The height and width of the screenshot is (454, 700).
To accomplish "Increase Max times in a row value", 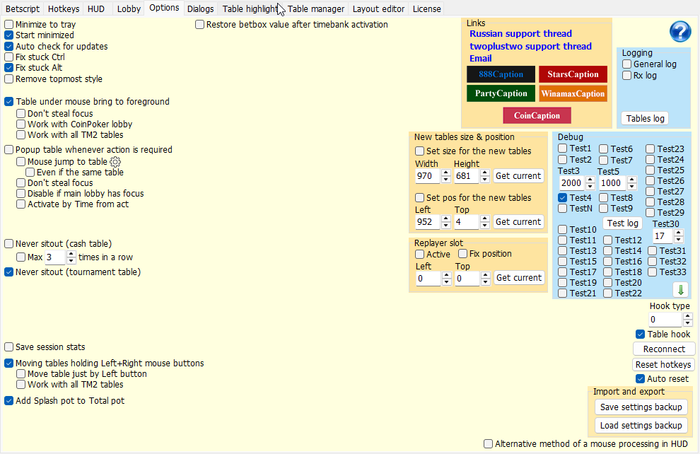I will coord(71,254).
